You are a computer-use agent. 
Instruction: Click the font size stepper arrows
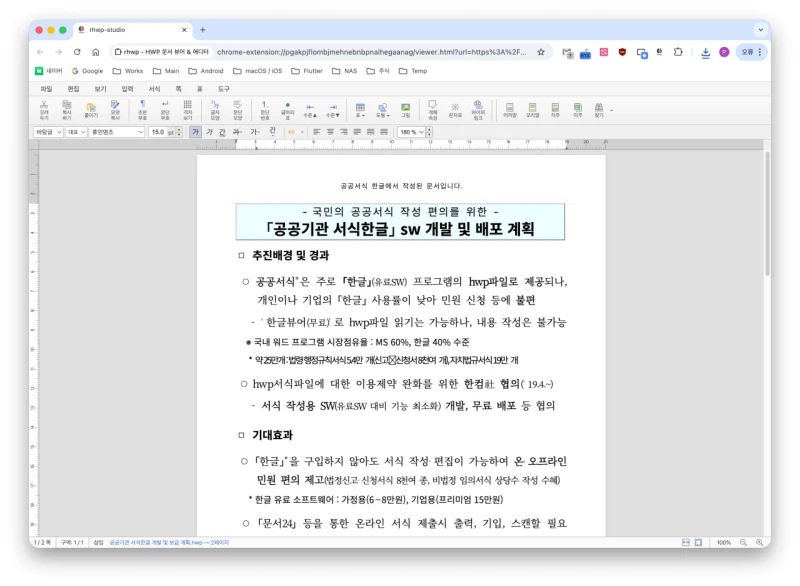(179, 132)
